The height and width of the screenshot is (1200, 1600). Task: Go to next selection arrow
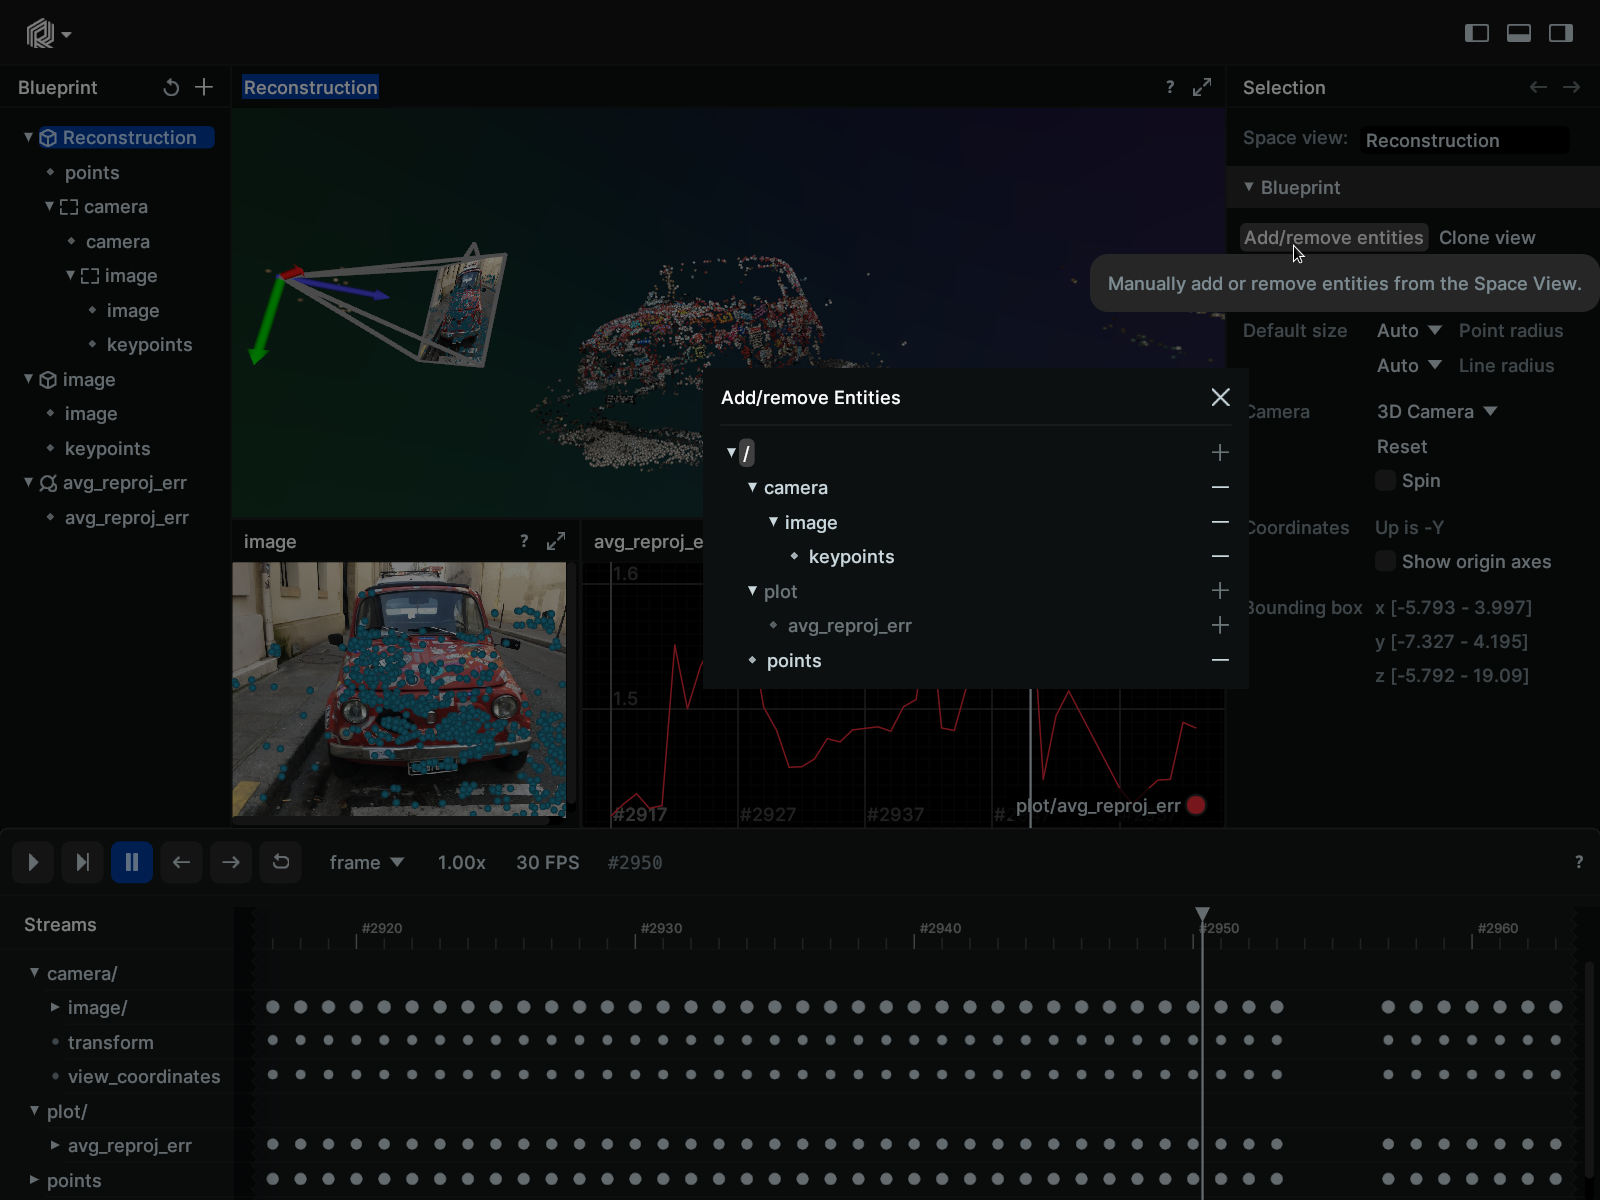coord(1572,87)
